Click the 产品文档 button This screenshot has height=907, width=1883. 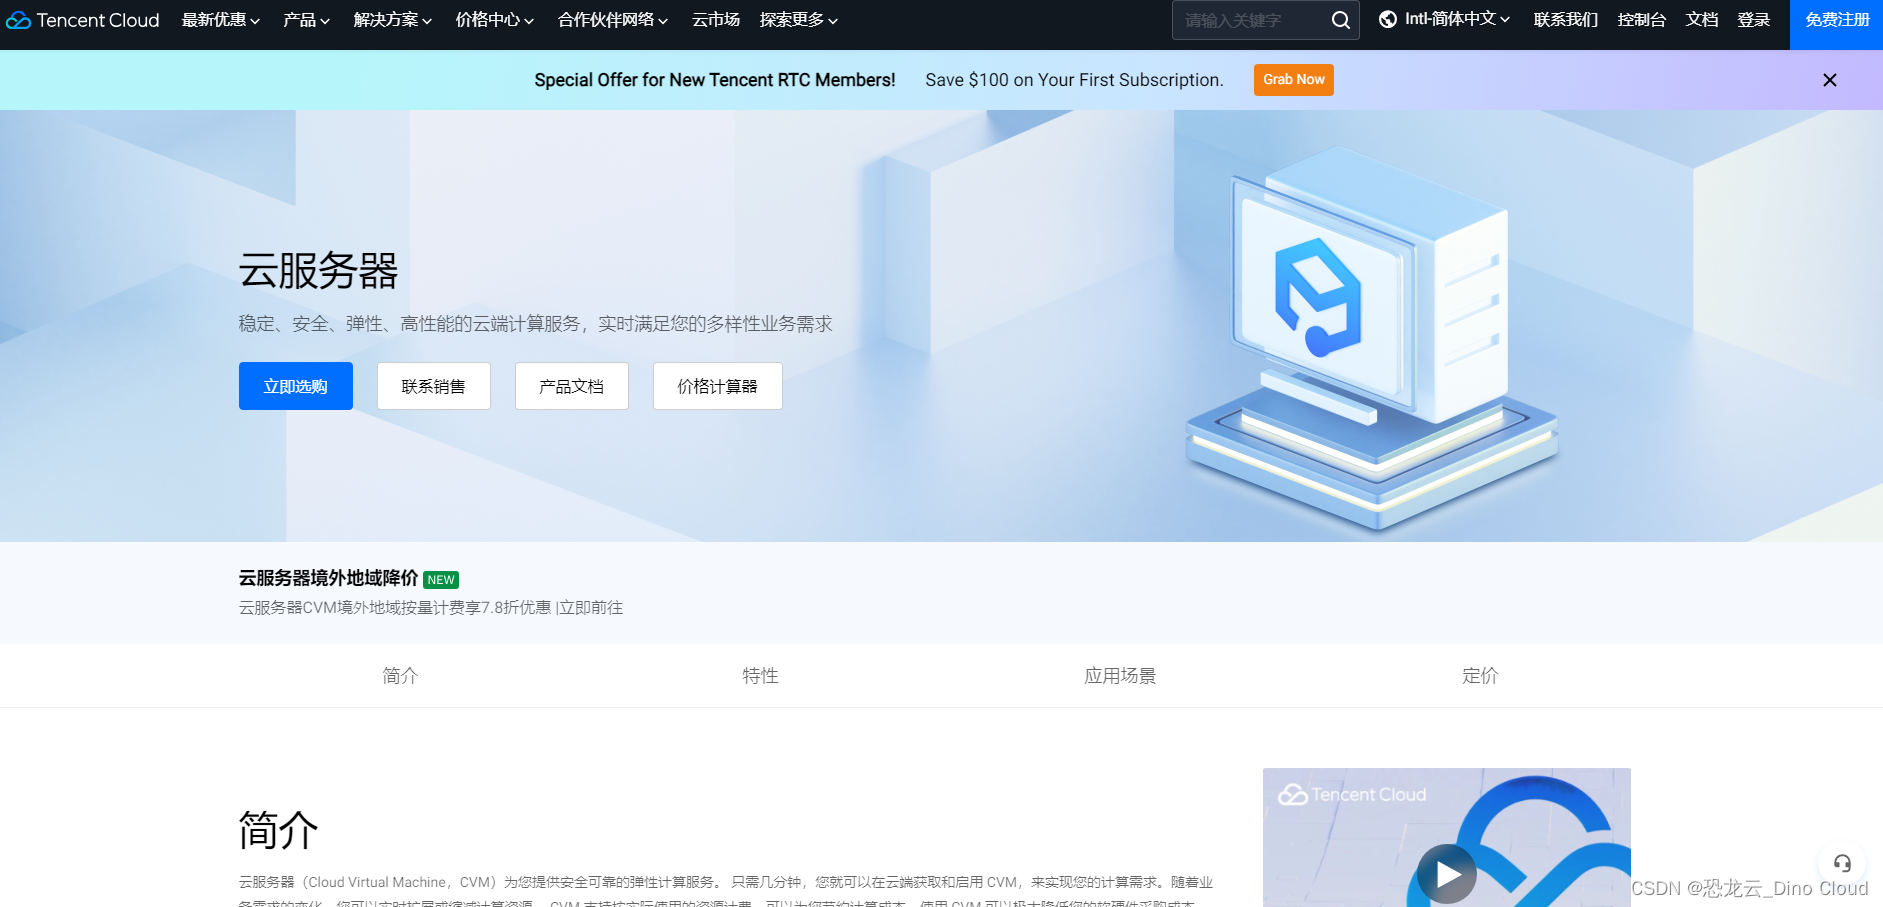point(572,386)
